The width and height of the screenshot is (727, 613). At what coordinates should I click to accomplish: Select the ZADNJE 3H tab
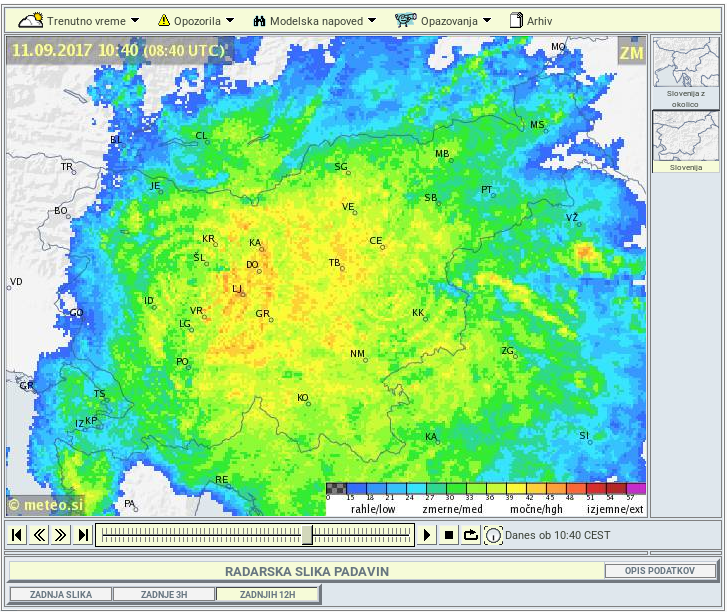[x=164, y=594]
